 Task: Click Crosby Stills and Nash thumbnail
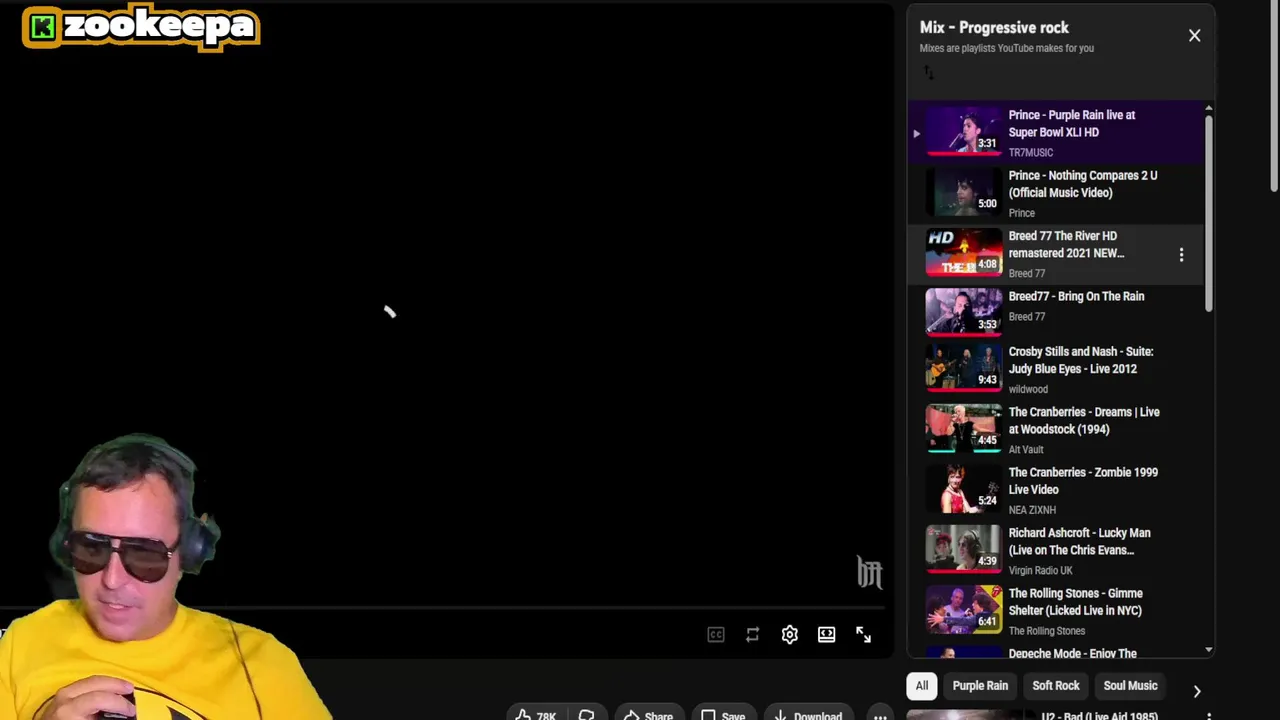pyautogui.click(x=963, y=367)
